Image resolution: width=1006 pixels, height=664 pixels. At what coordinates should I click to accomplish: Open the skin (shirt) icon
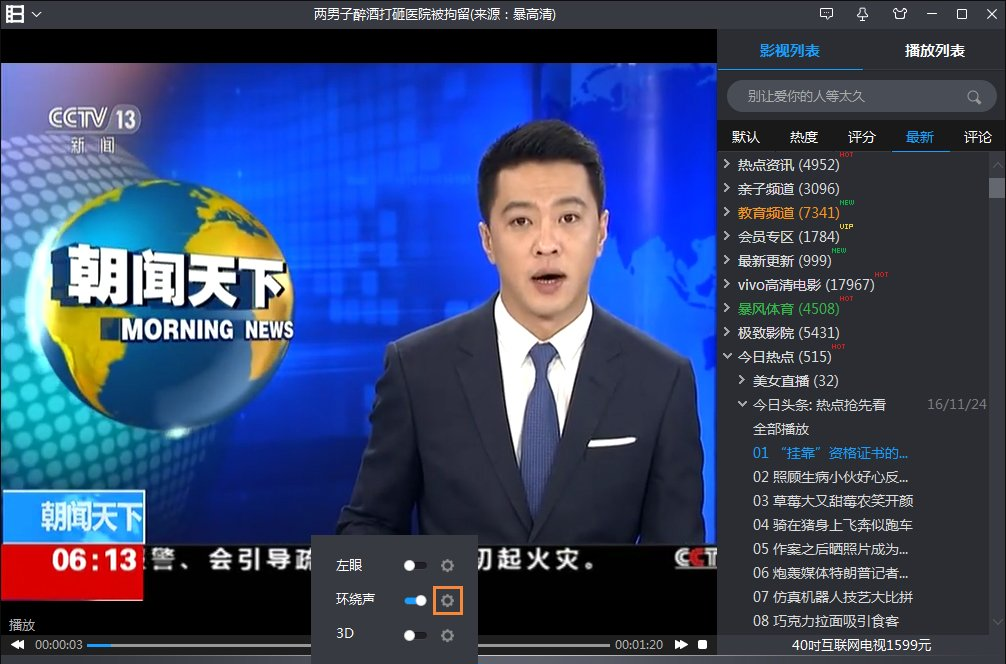click(x=897, y=14)
